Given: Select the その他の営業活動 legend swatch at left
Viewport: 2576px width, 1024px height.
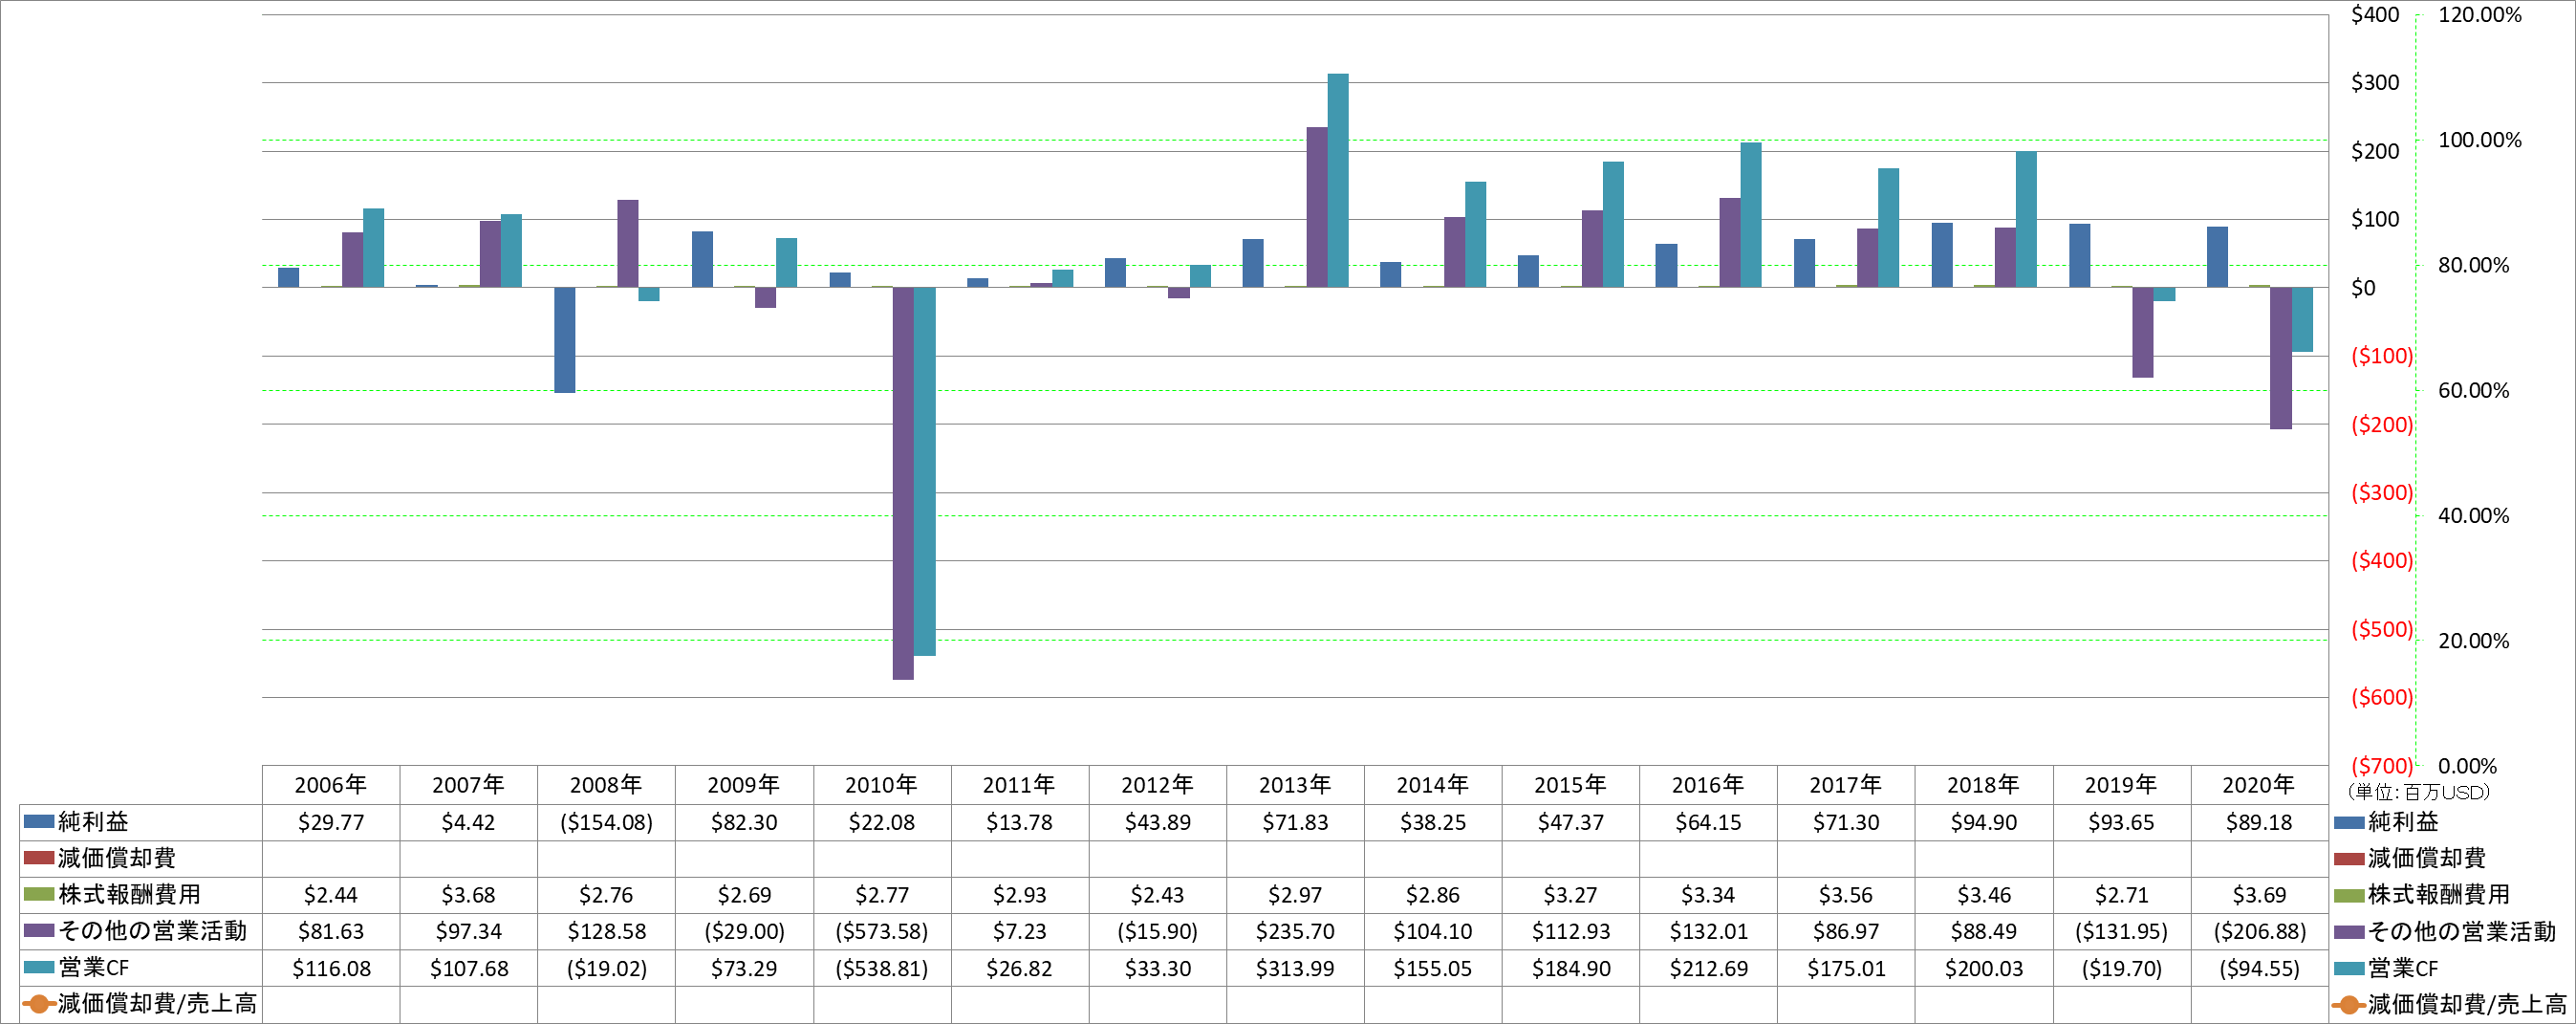Looking at the screenshot, I should click(x=38, y=931).
